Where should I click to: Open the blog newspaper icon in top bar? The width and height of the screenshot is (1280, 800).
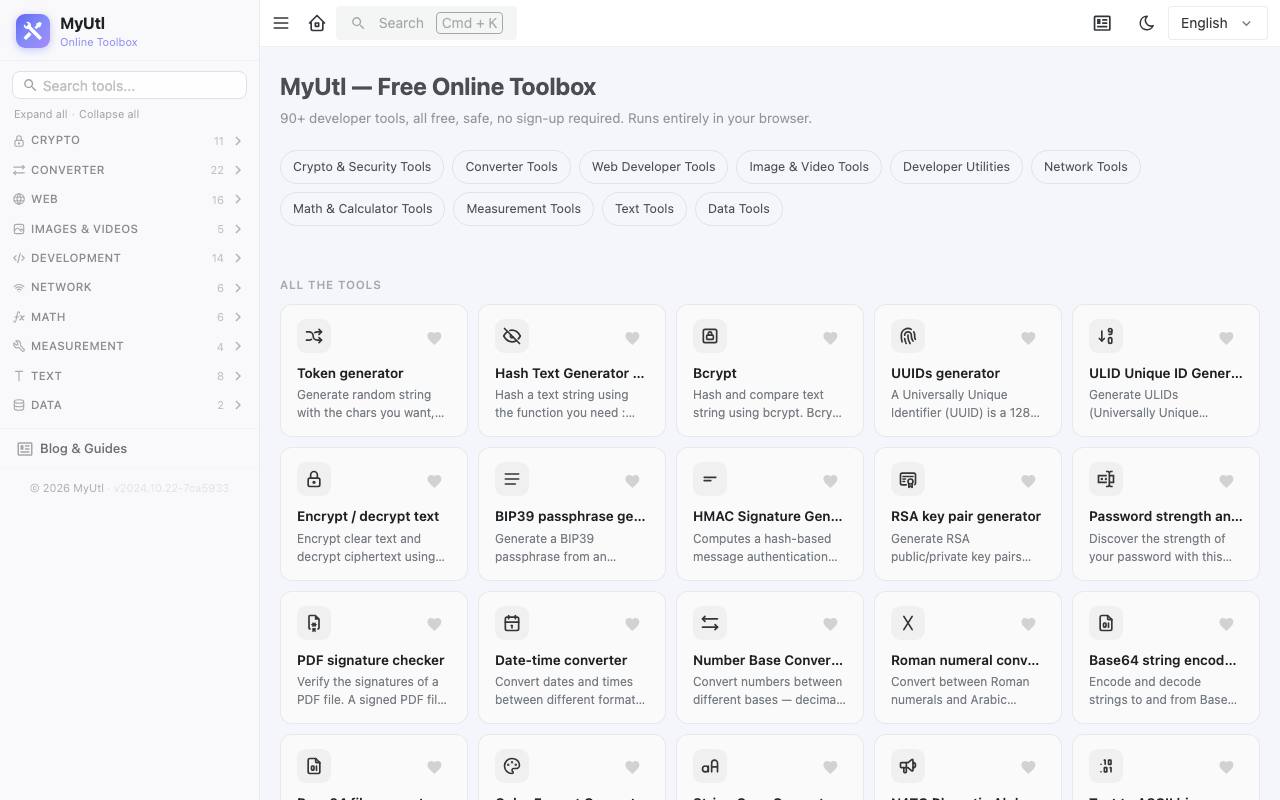1102,23
